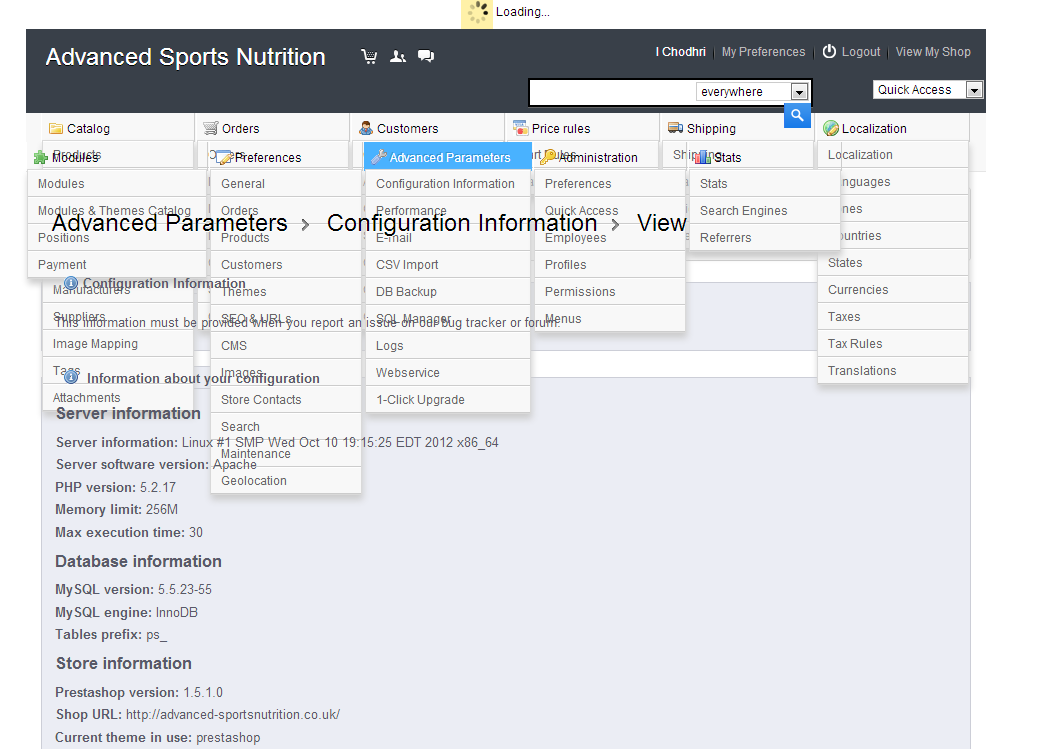Click the folder icon beside Catalog

click(x=55, y=128)
